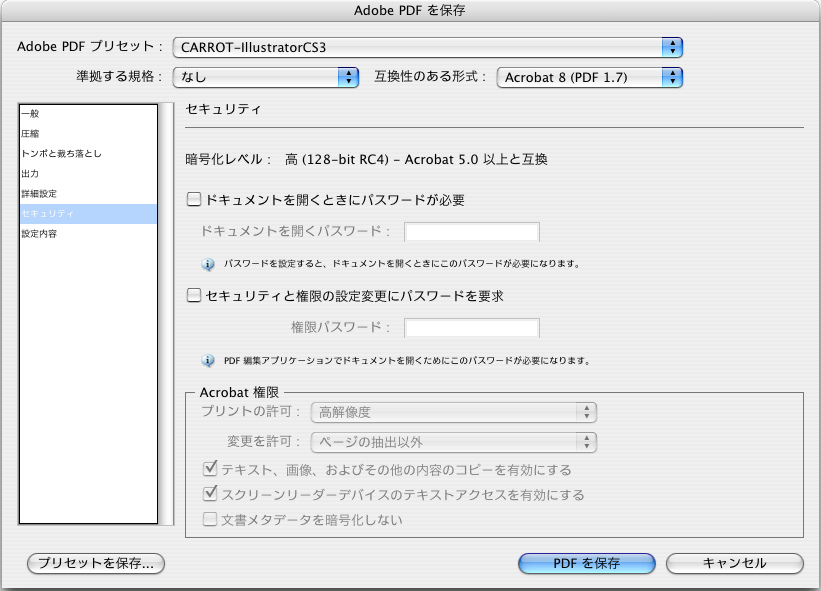
Task: Enable ドキュメントを開くときにパスワードが必要 checkbox
Action: [194, 199]
